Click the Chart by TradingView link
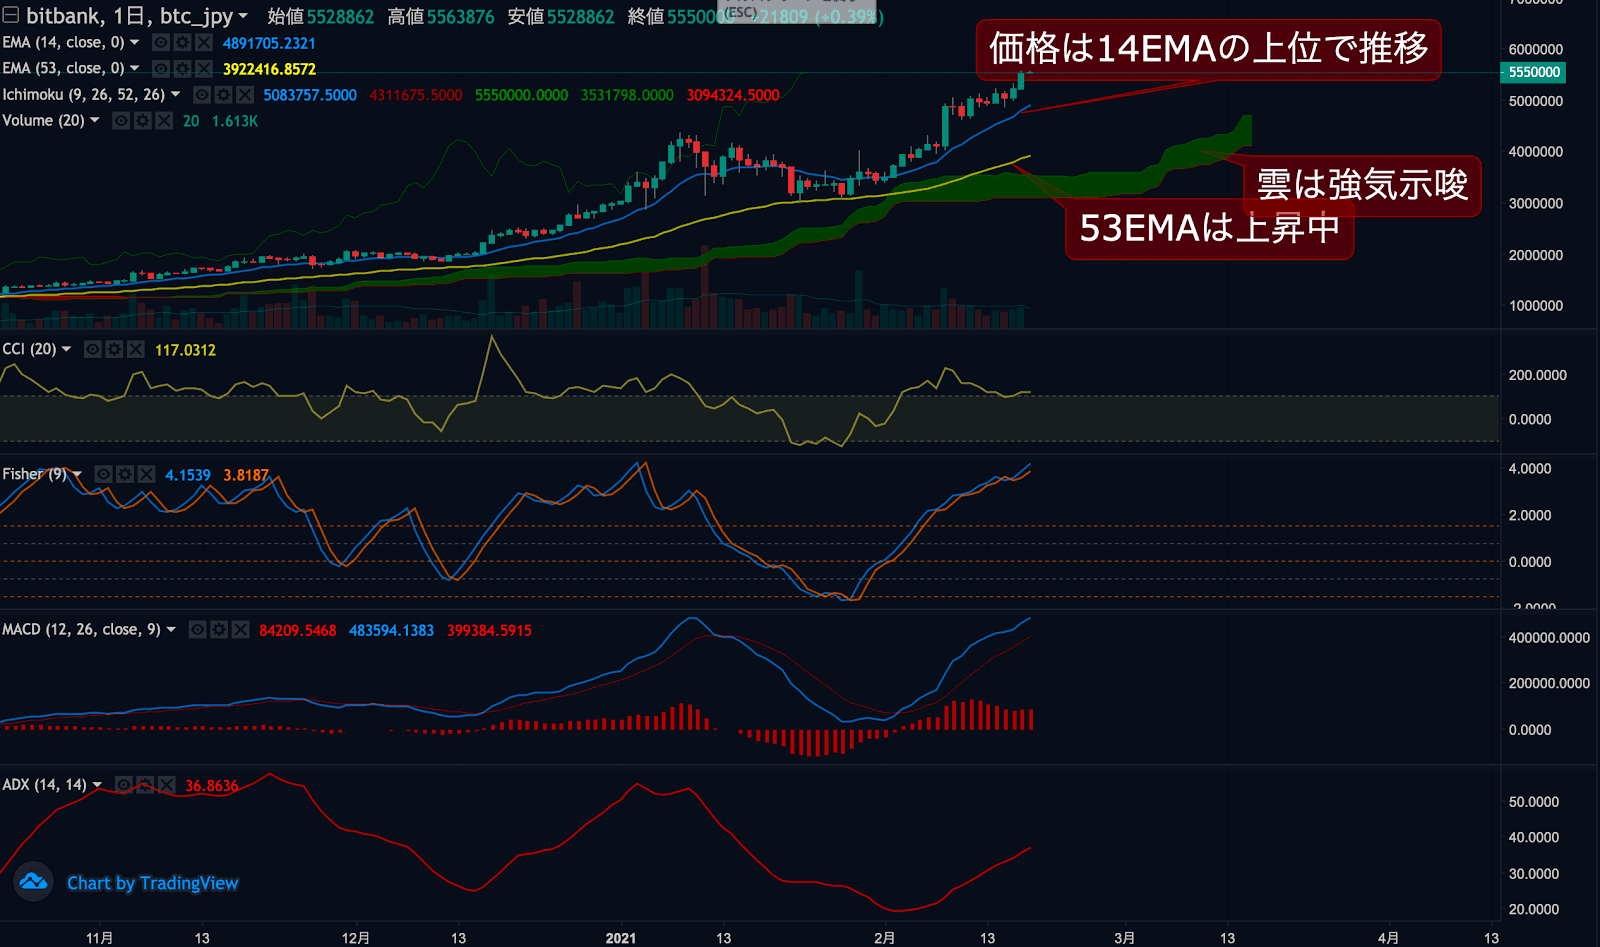 pos(152,883)
